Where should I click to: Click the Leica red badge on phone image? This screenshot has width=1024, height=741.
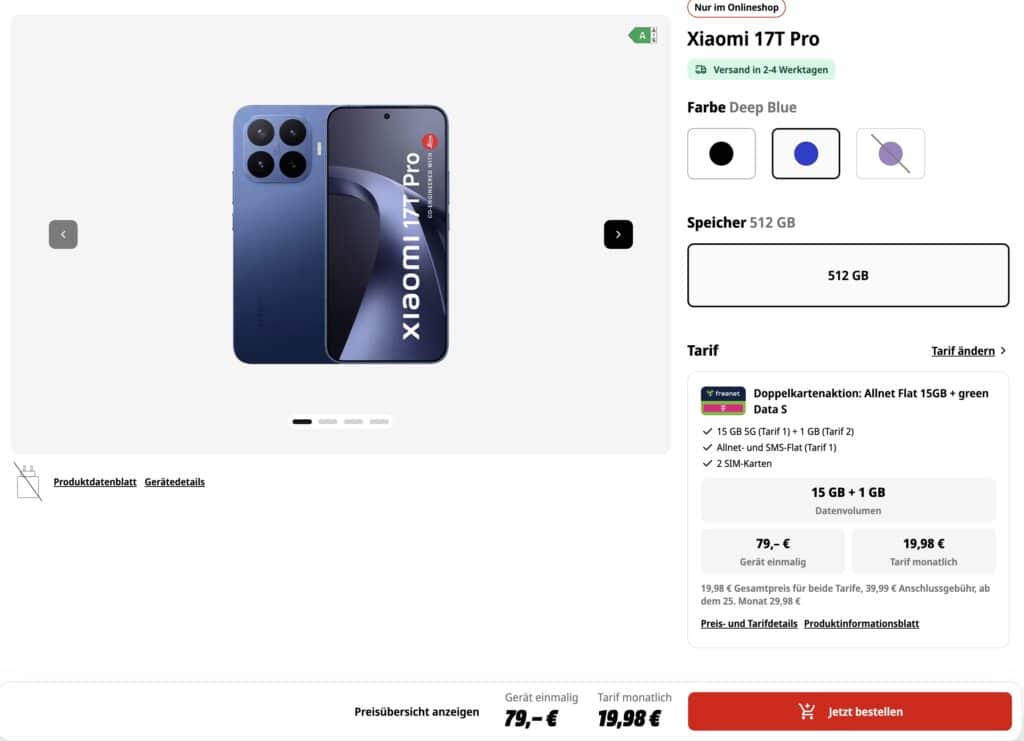pyautogui.click(x=430, y=141)
